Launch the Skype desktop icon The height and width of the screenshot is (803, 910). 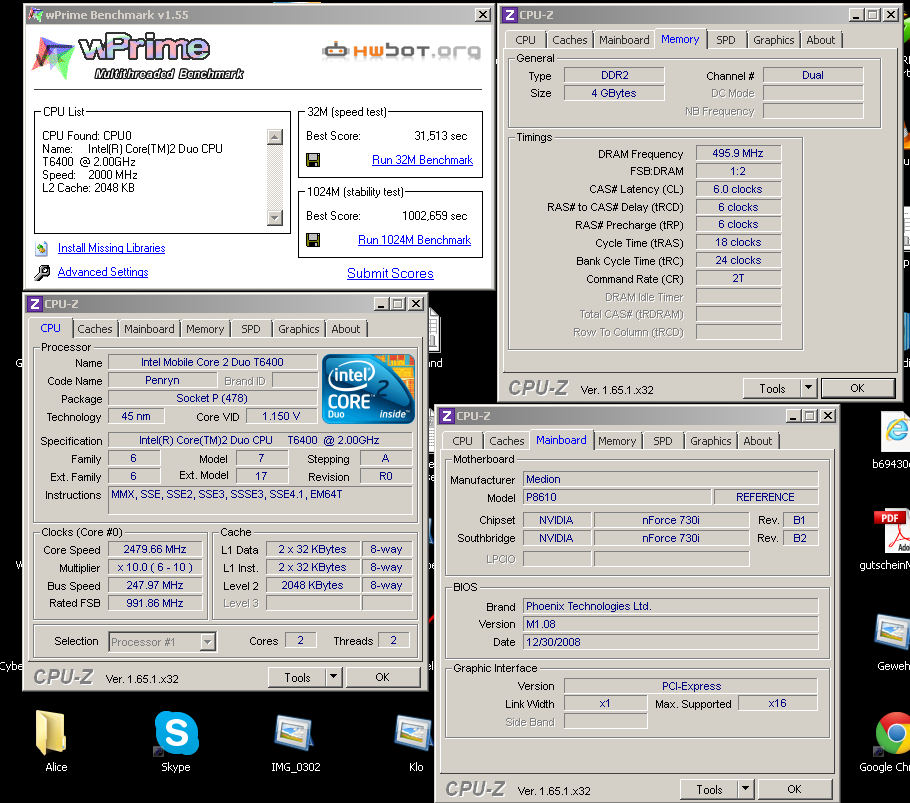[x=176, y=732]
